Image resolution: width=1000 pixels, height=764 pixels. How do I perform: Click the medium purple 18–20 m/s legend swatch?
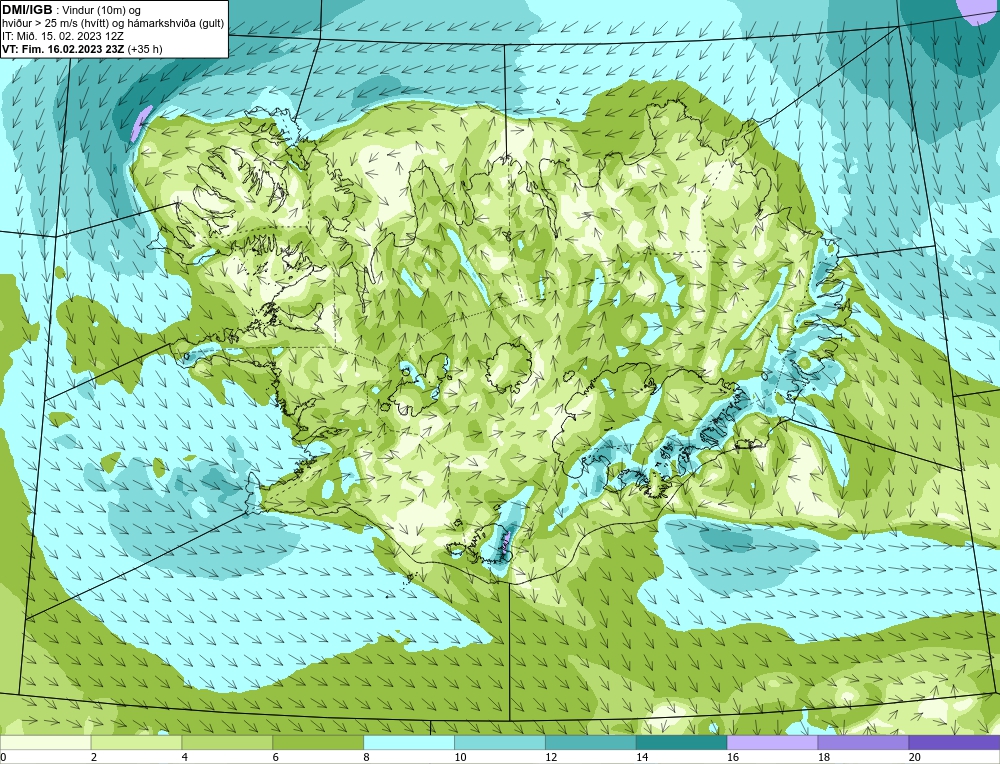(x=863, y=742)
